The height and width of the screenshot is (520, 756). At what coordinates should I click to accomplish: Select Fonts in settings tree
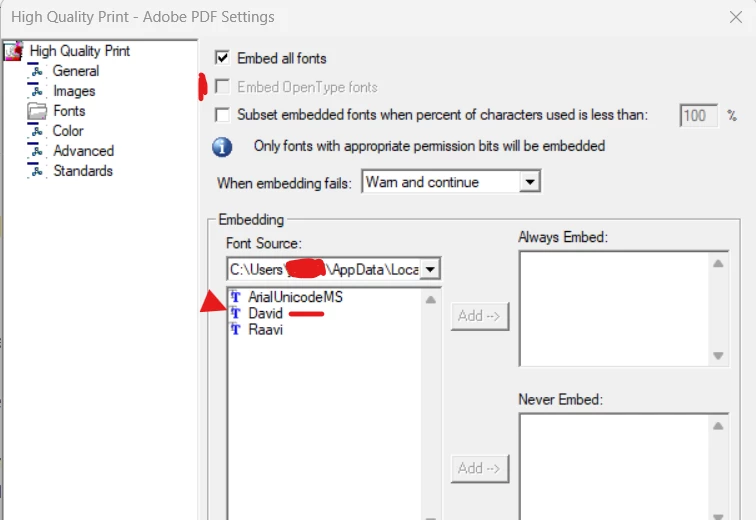[69, 111]
